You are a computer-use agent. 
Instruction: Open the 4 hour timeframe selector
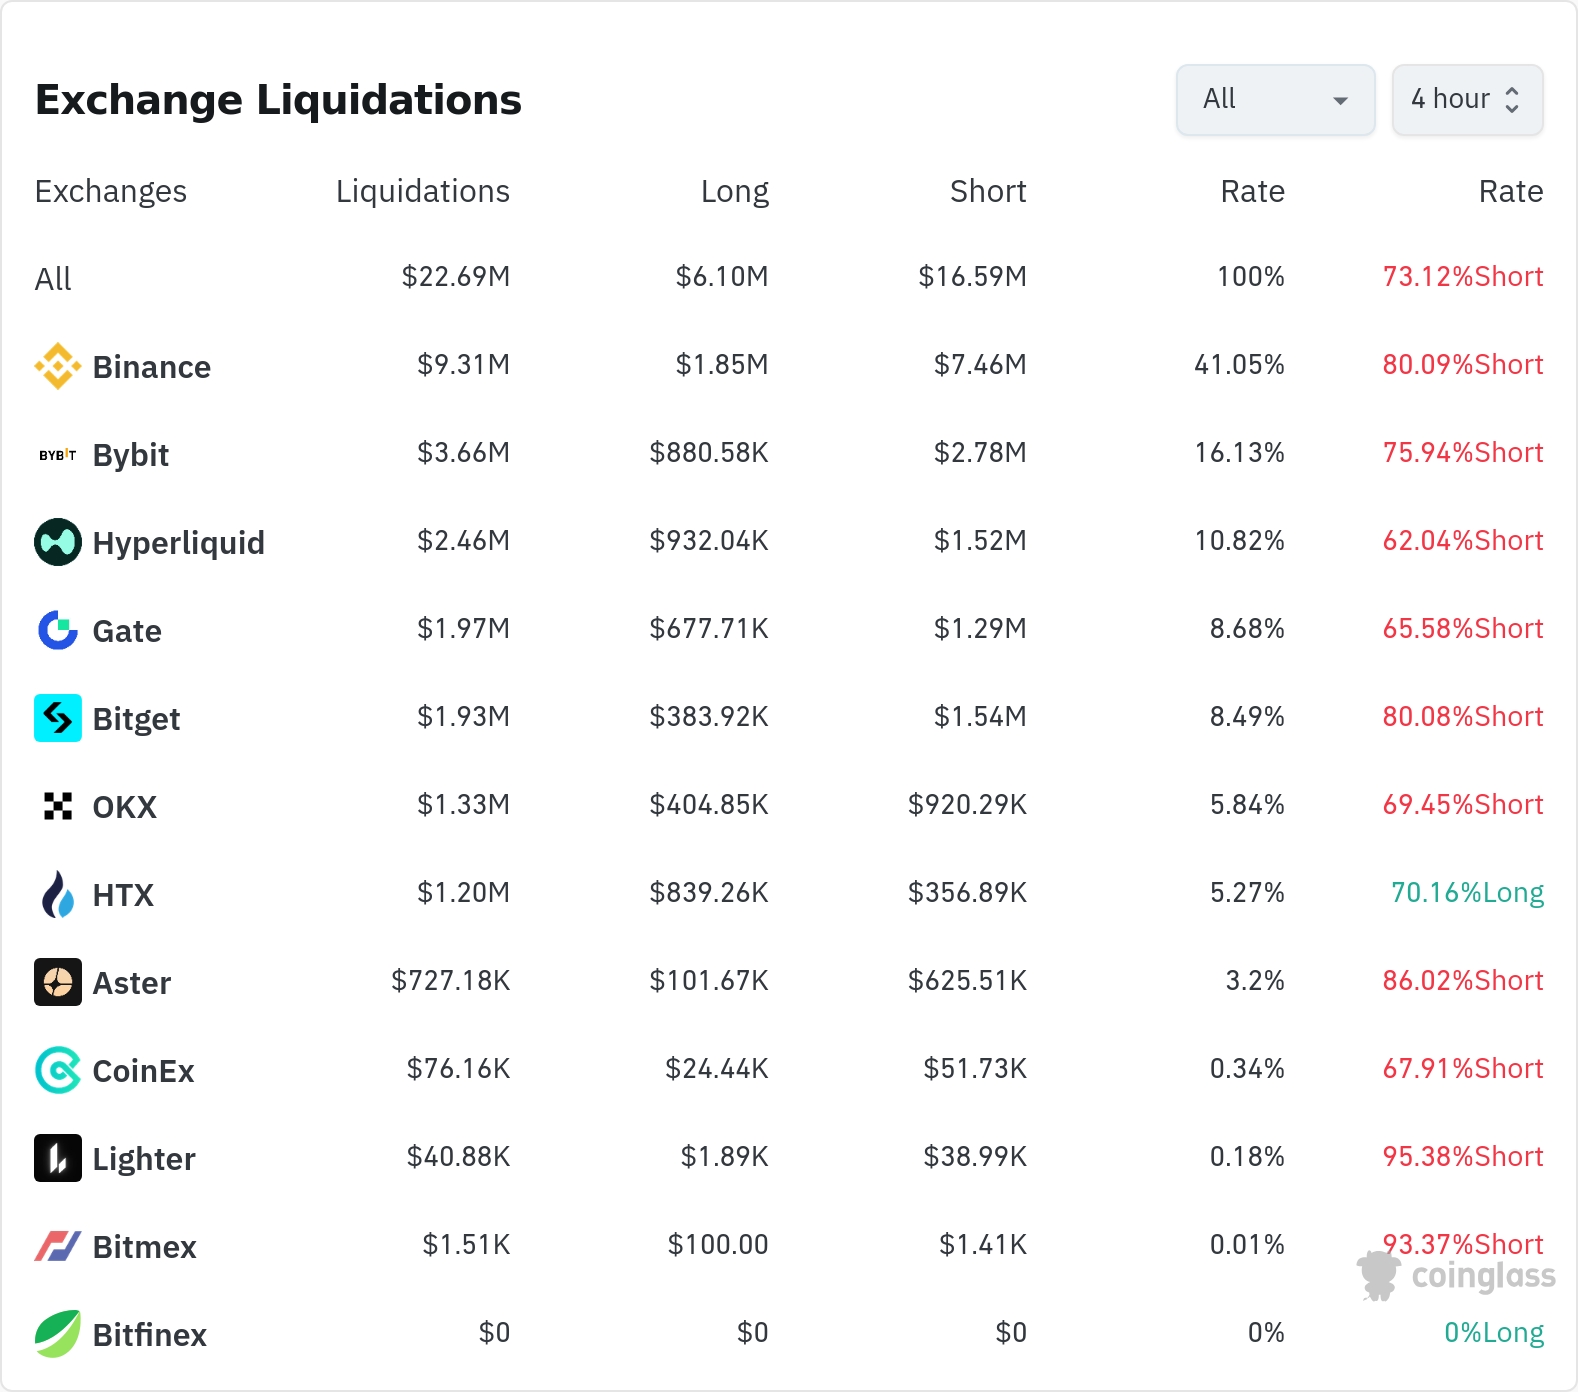[x=1466, y=100]
